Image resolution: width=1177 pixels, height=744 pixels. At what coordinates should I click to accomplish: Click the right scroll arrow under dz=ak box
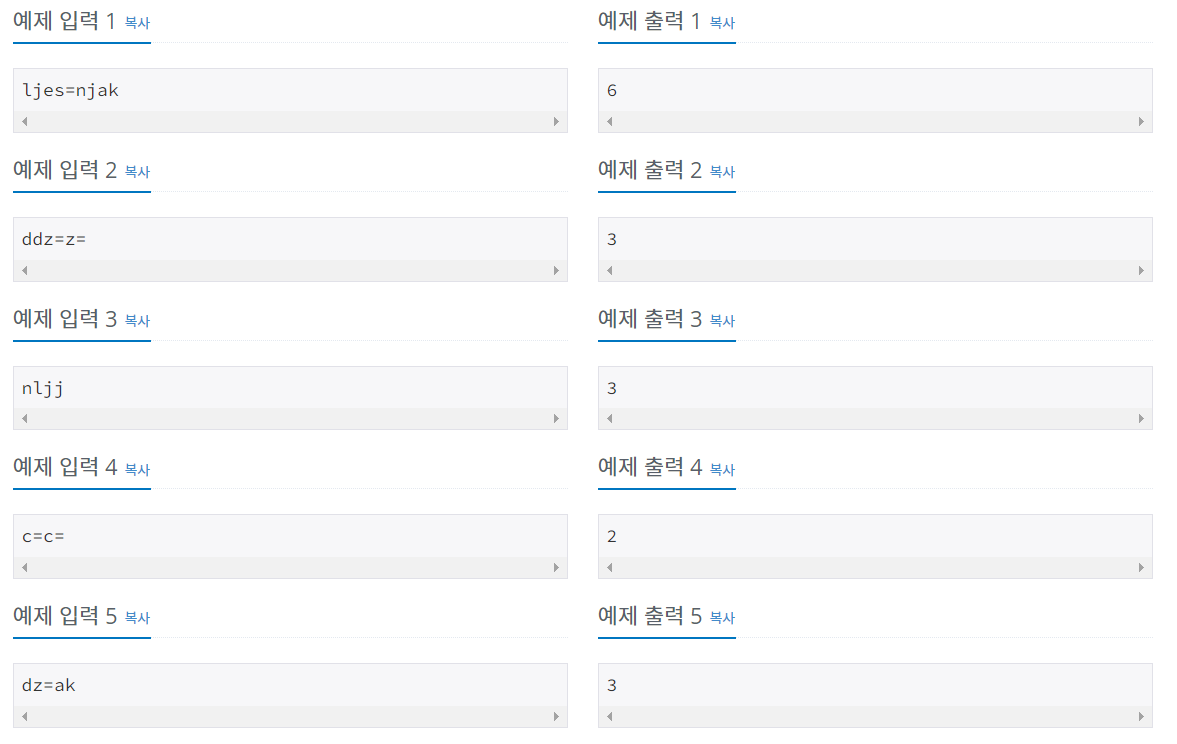pos(558,716)
